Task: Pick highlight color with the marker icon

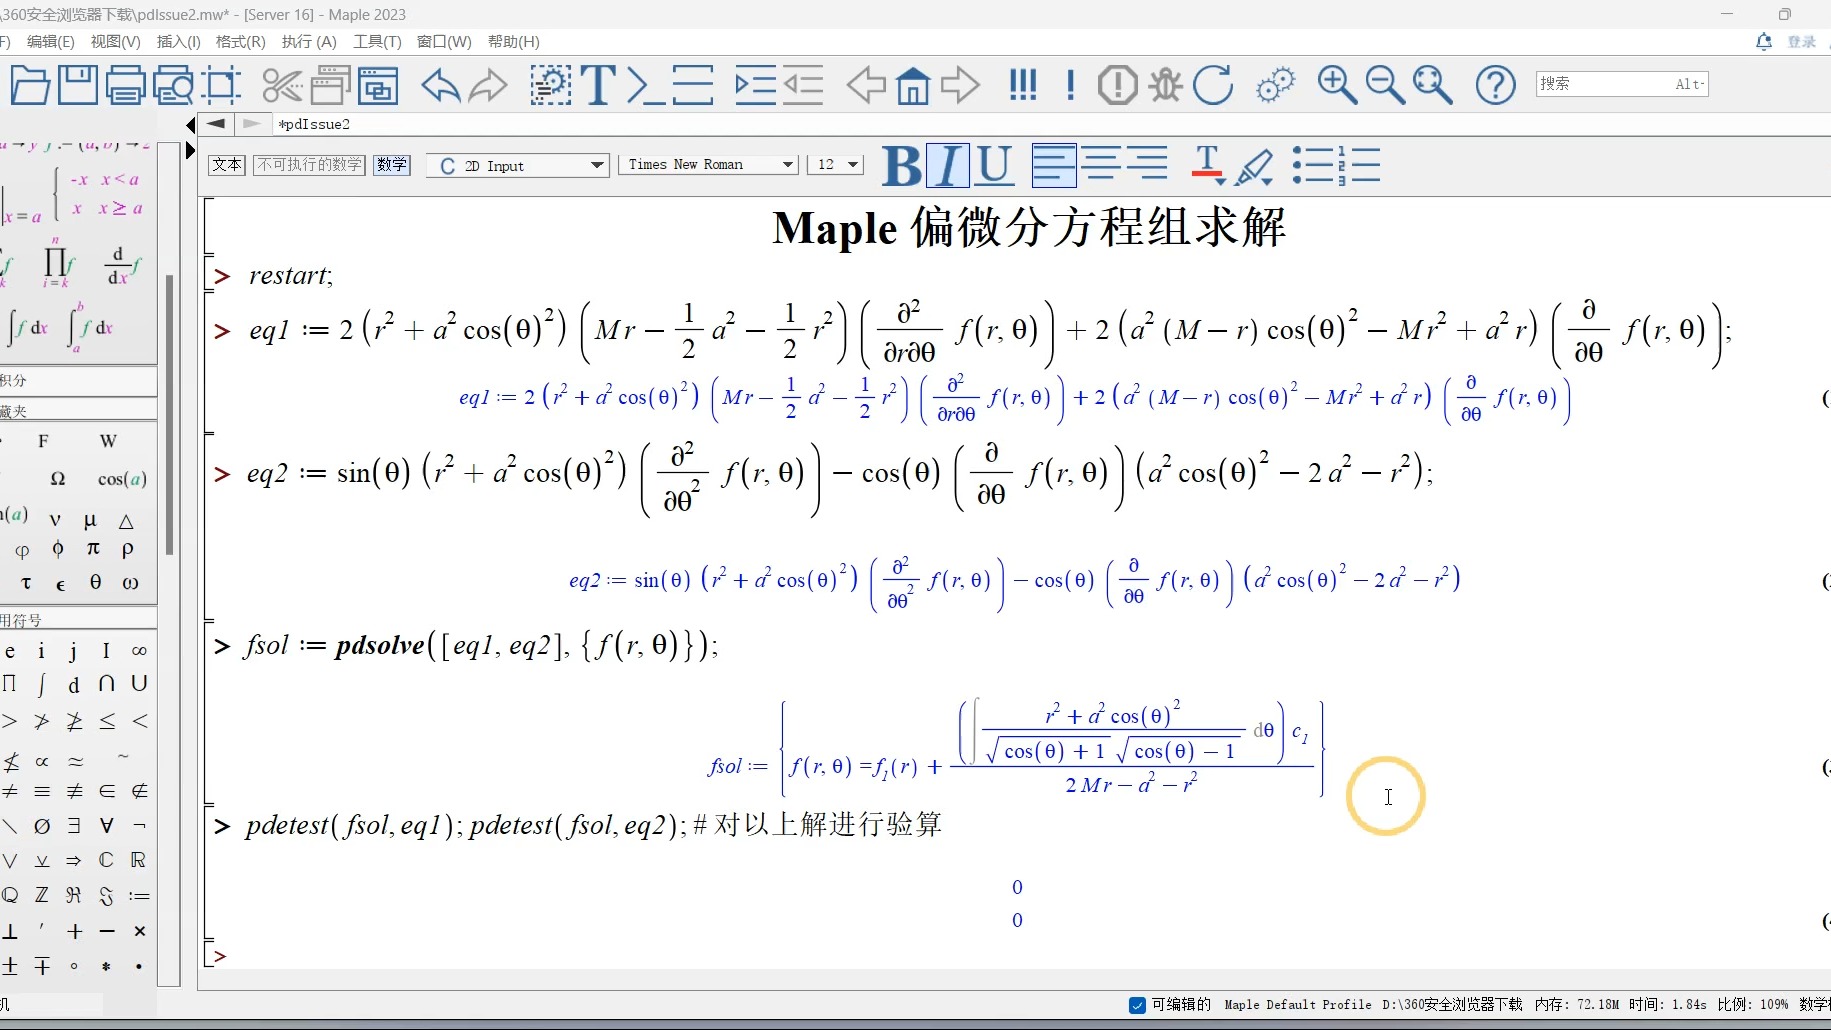Action: click(x=1255, y=166)
